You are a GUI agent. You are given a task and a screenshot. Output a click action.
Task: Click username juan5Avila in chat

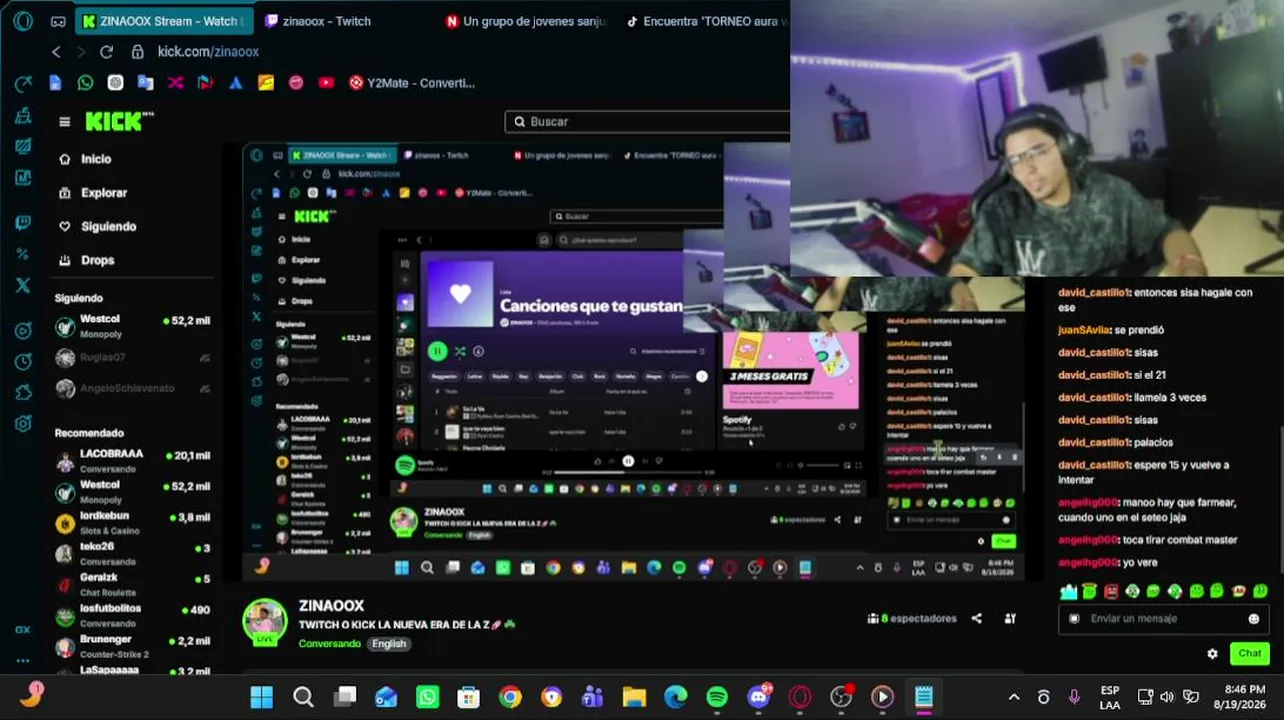pos(1083,330)
